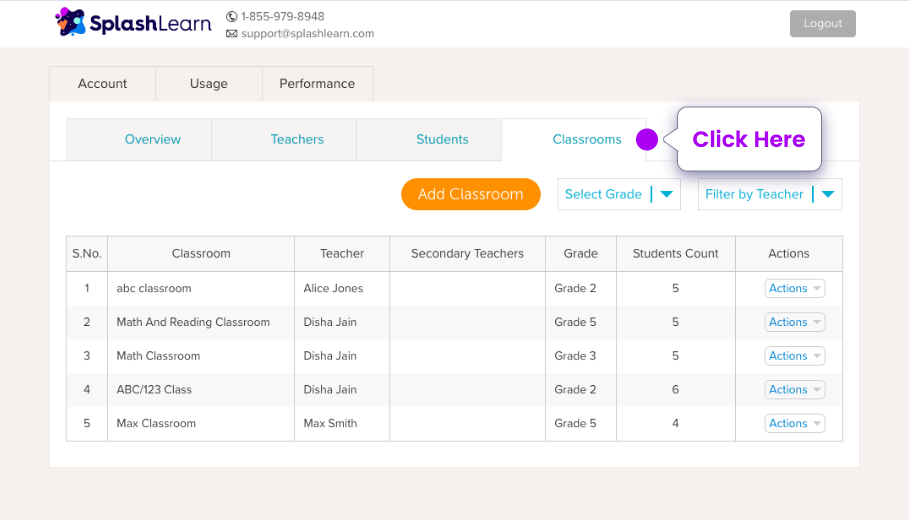Open Actions dropdown for Max Classroom

click(794, 423)
